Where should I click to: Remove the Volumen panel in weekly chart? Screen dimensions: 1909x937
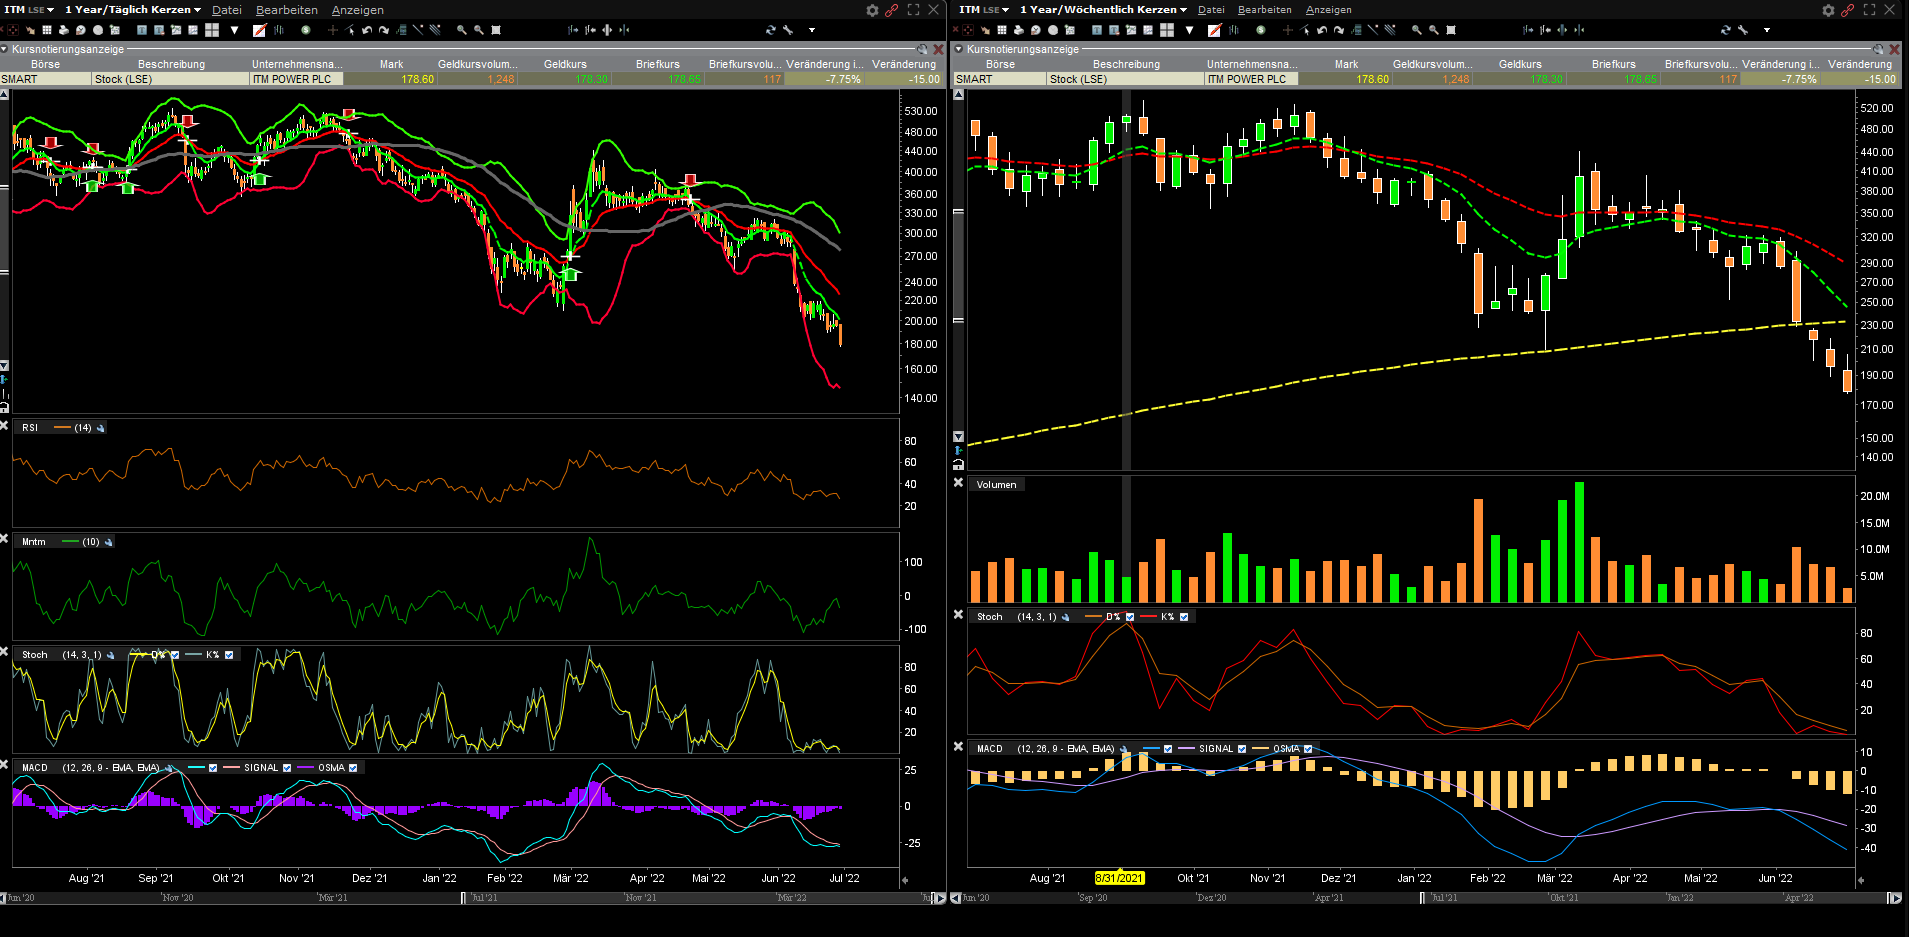tap(958, 482)
